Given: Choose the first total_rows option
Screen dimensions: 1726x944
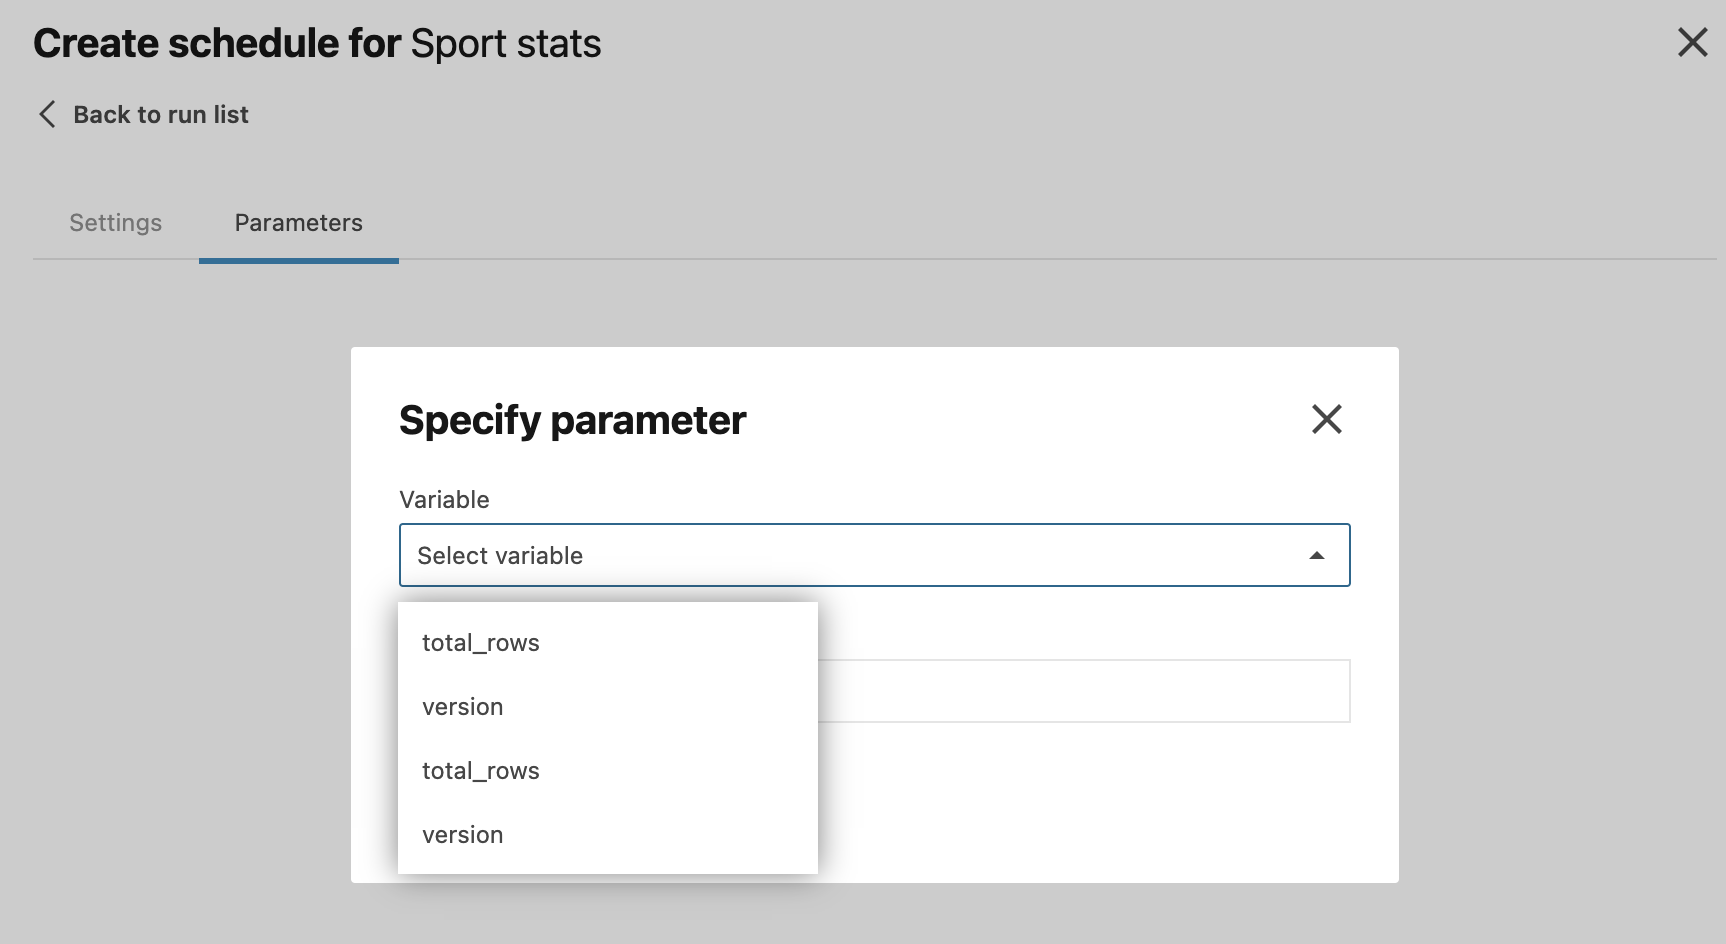Looking at the screenshot, I should click(480, 642).
